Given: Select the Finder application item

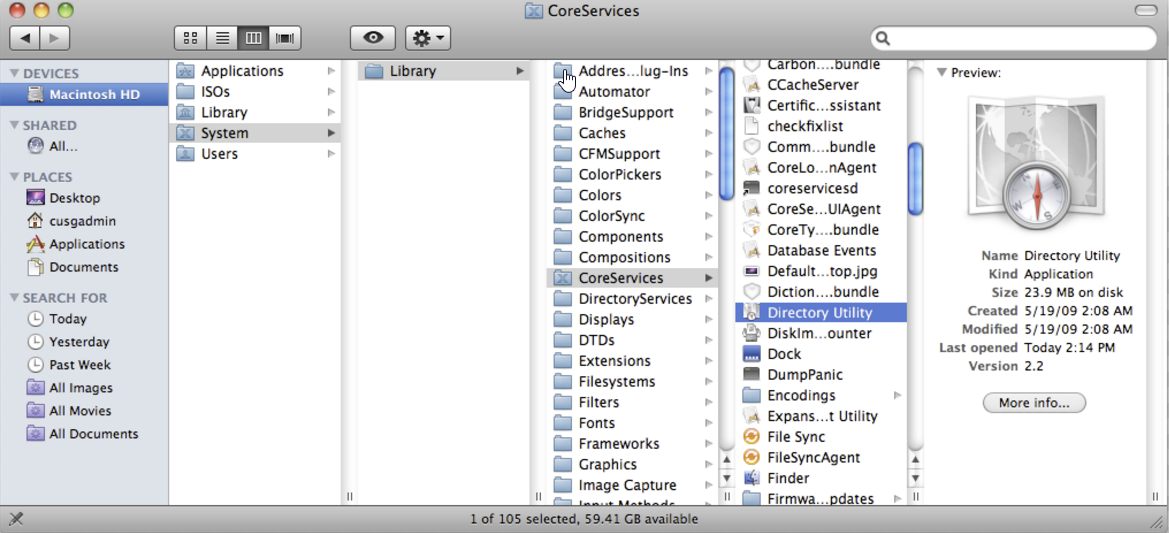Looking at the screenshot, I should click(821, 479).
